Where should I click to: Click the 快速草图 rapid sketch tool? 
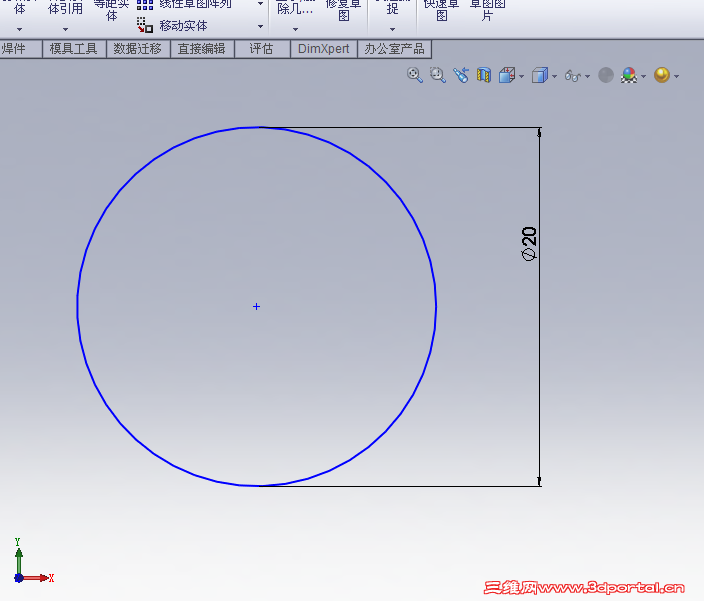(x=441, y=10)
